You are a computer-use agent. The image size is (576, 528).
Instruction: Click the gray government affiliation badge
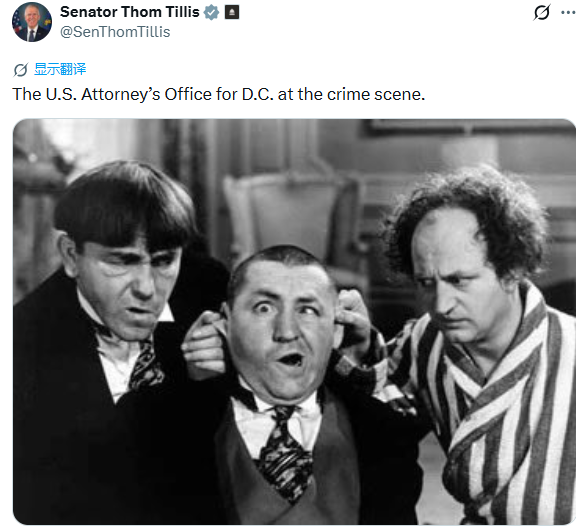coord(232,12)
